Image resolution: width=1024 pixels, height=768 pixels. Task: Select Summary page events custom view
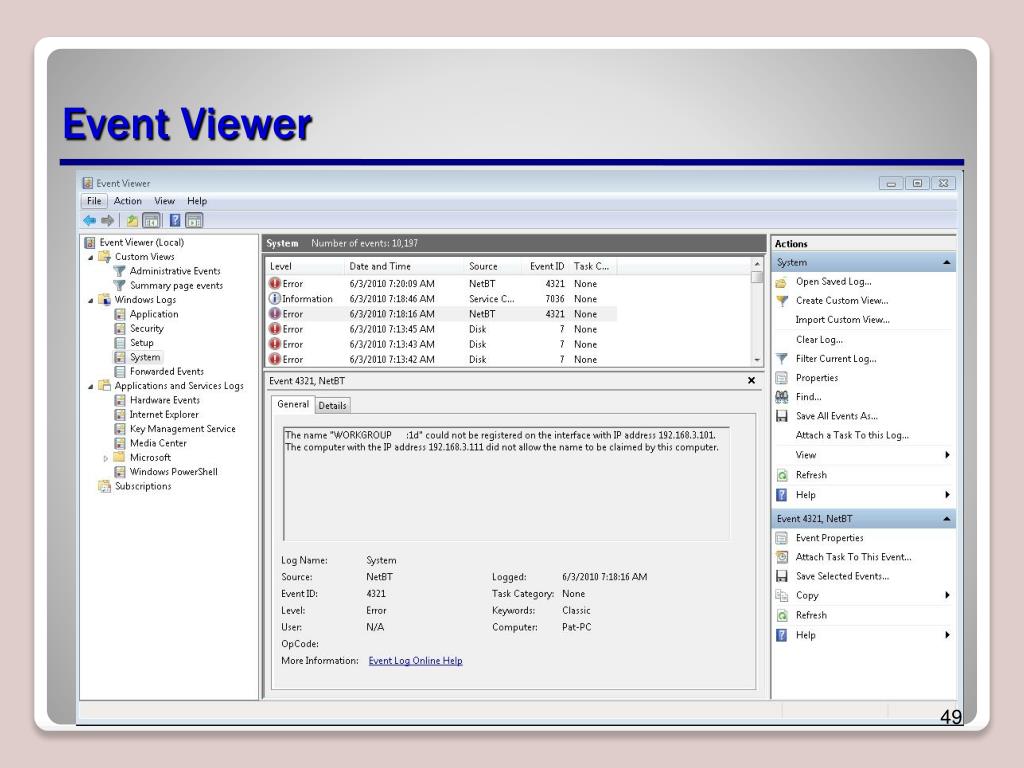coord(176,285)
